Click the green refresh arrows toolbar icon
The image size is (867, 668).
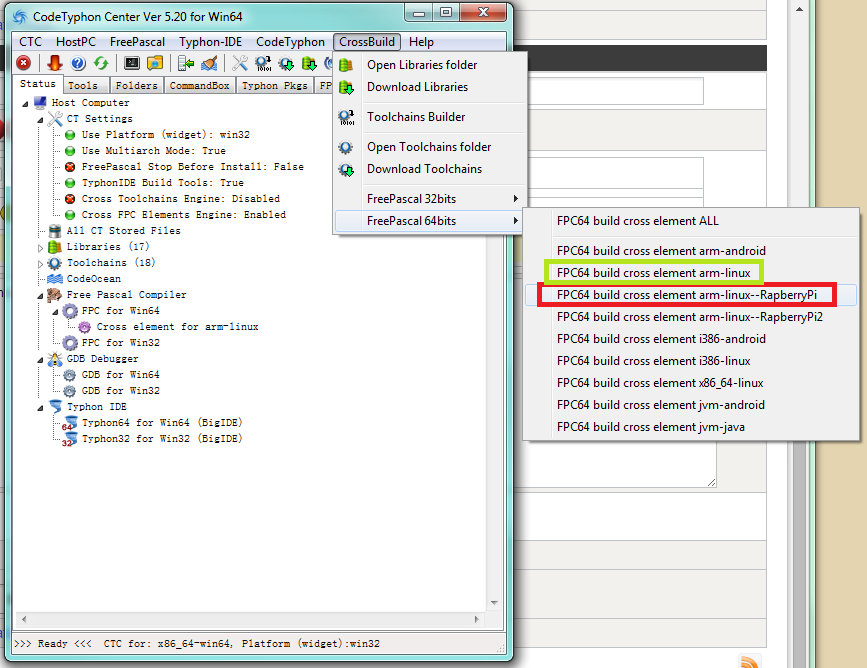tap(101, 63)
